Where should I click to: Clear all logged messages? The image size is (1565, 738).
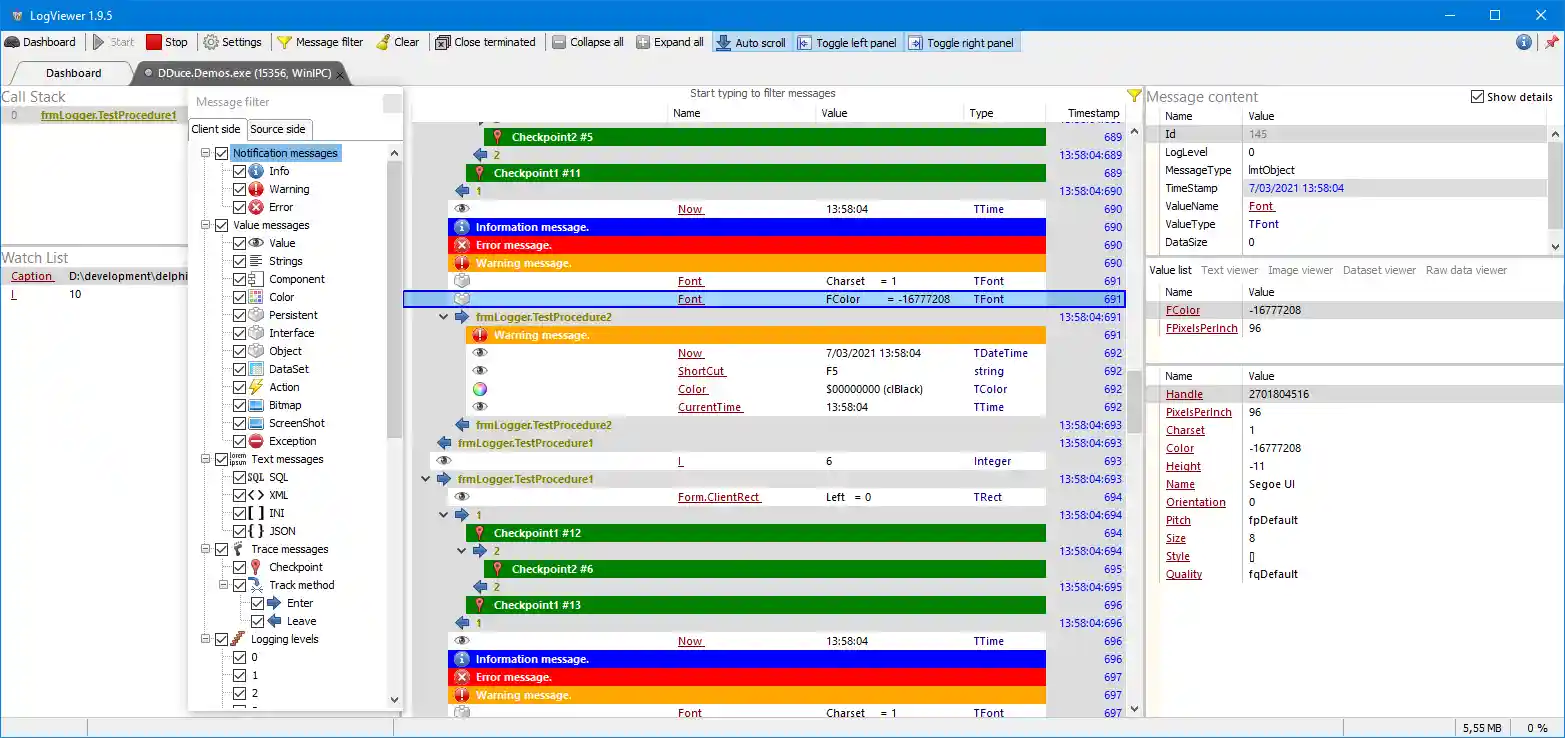pyautogui.click(x=398, y=42)
